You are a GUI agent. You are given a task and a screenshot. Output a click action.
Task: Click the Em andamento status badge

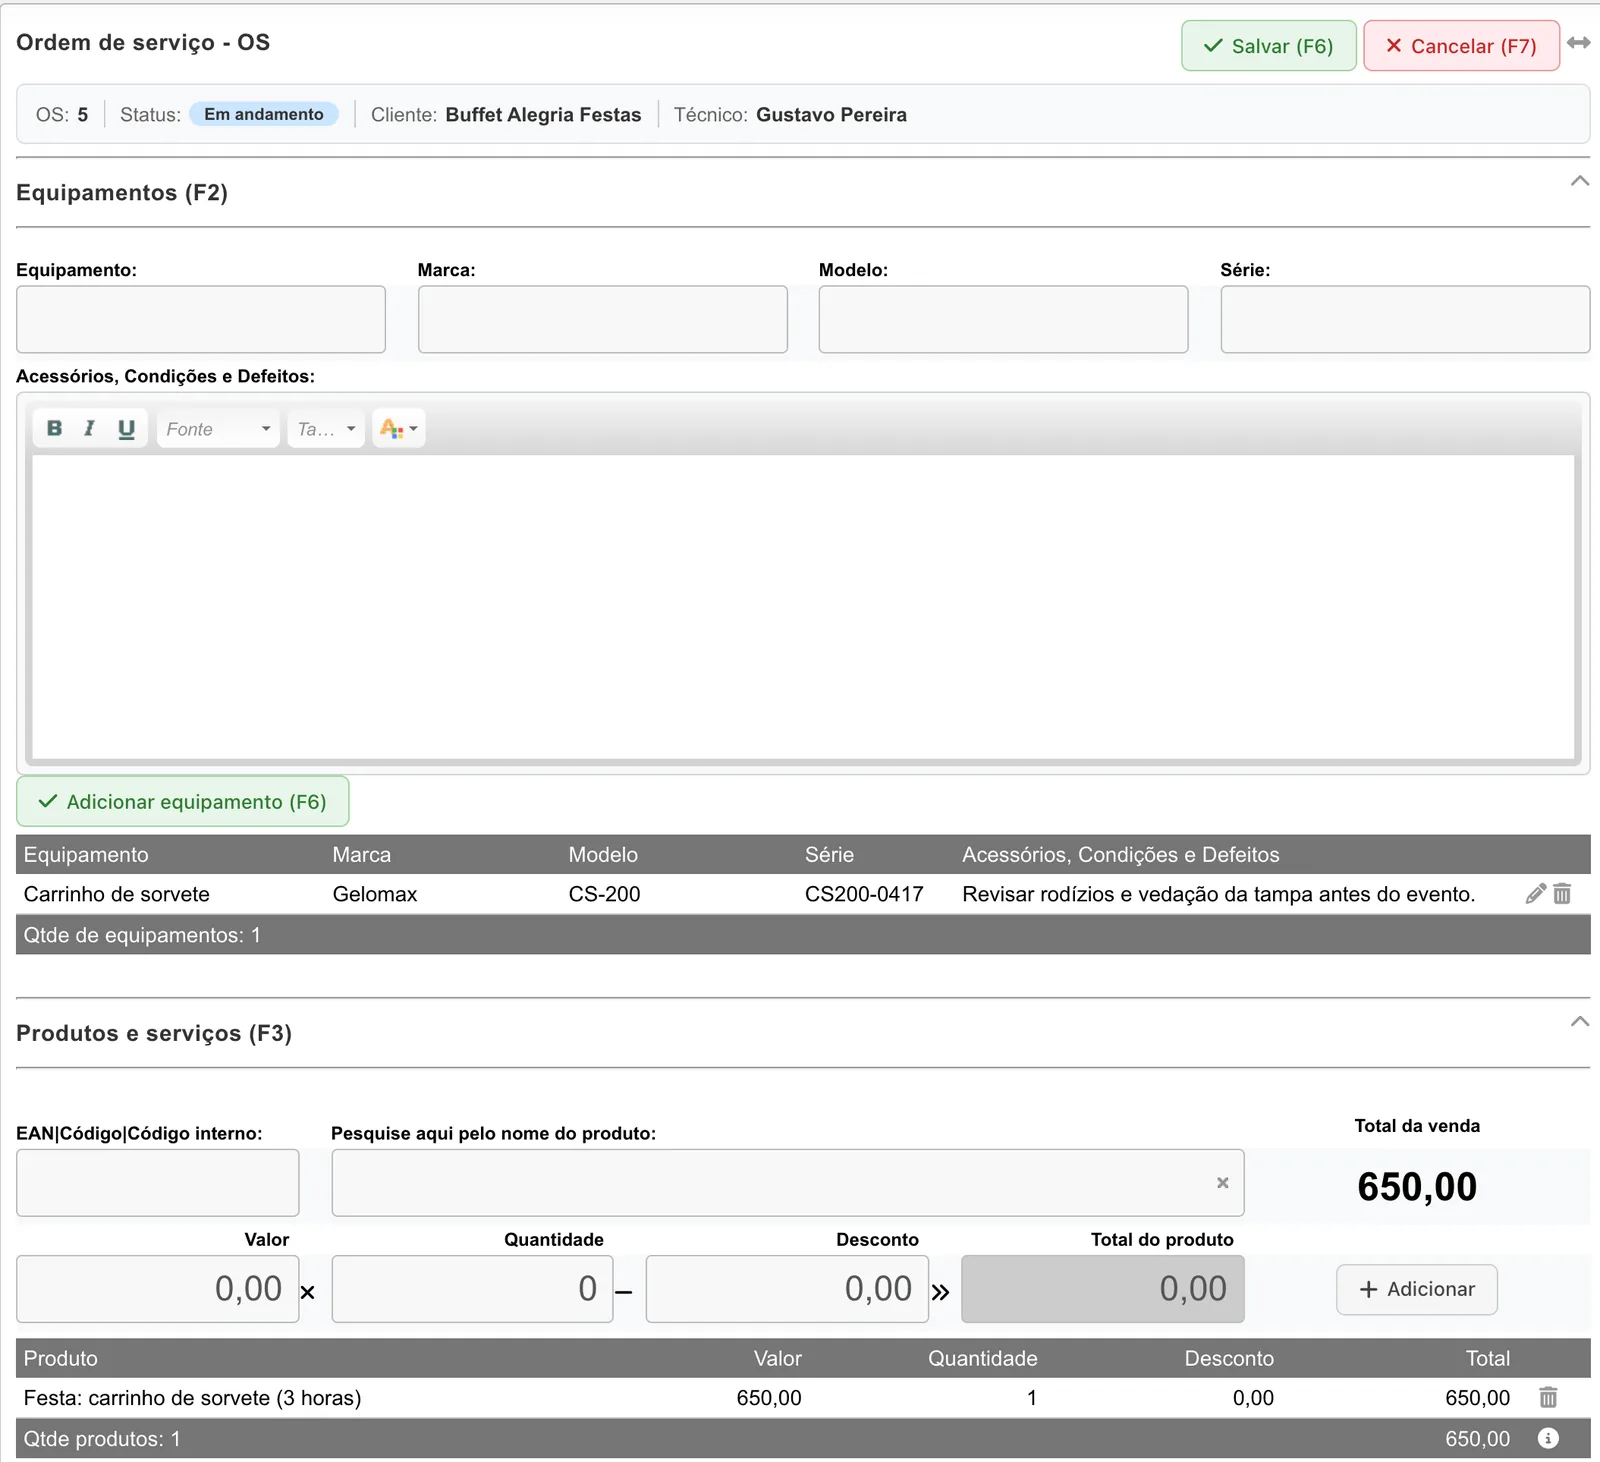tap(264, 114)
